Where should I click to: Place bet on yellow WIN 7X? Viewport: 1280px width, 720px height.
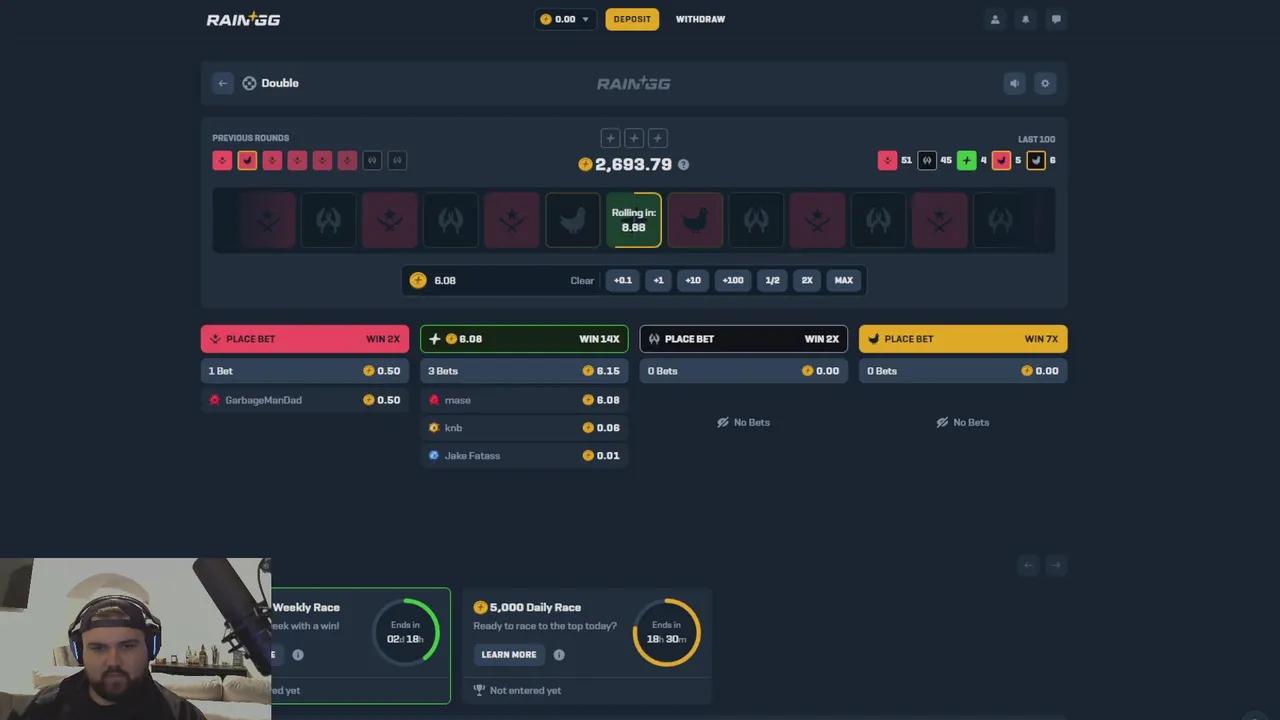(x=963, y=339)
